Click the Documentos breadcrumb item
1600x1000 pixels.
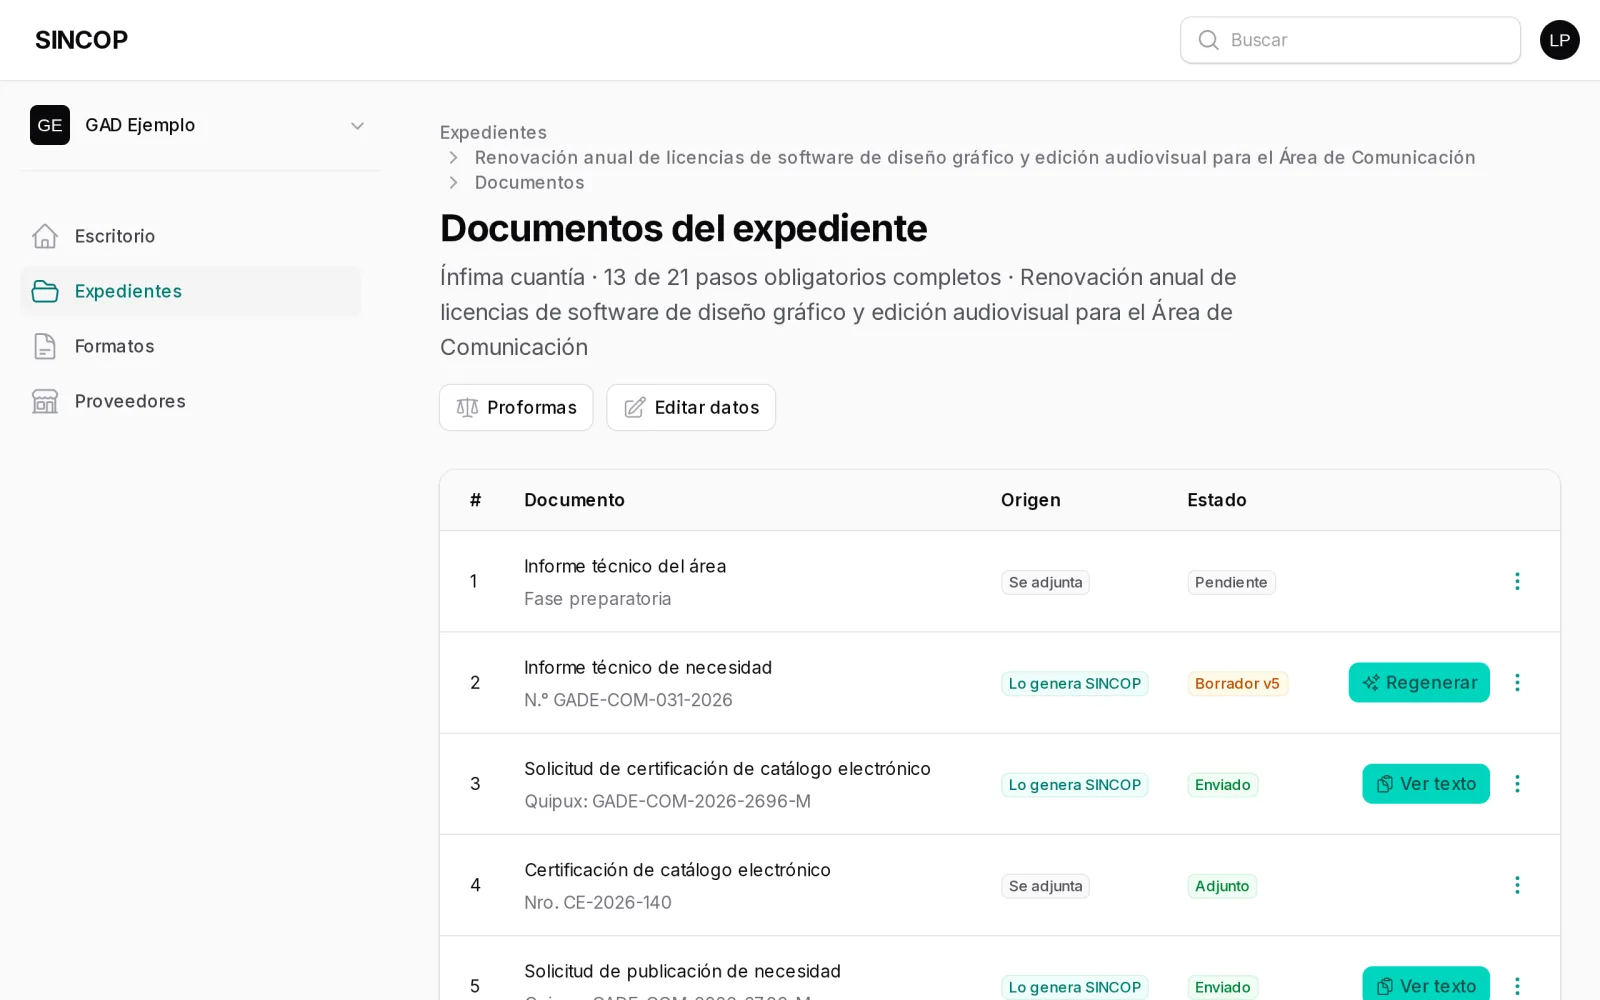(529, 182)
